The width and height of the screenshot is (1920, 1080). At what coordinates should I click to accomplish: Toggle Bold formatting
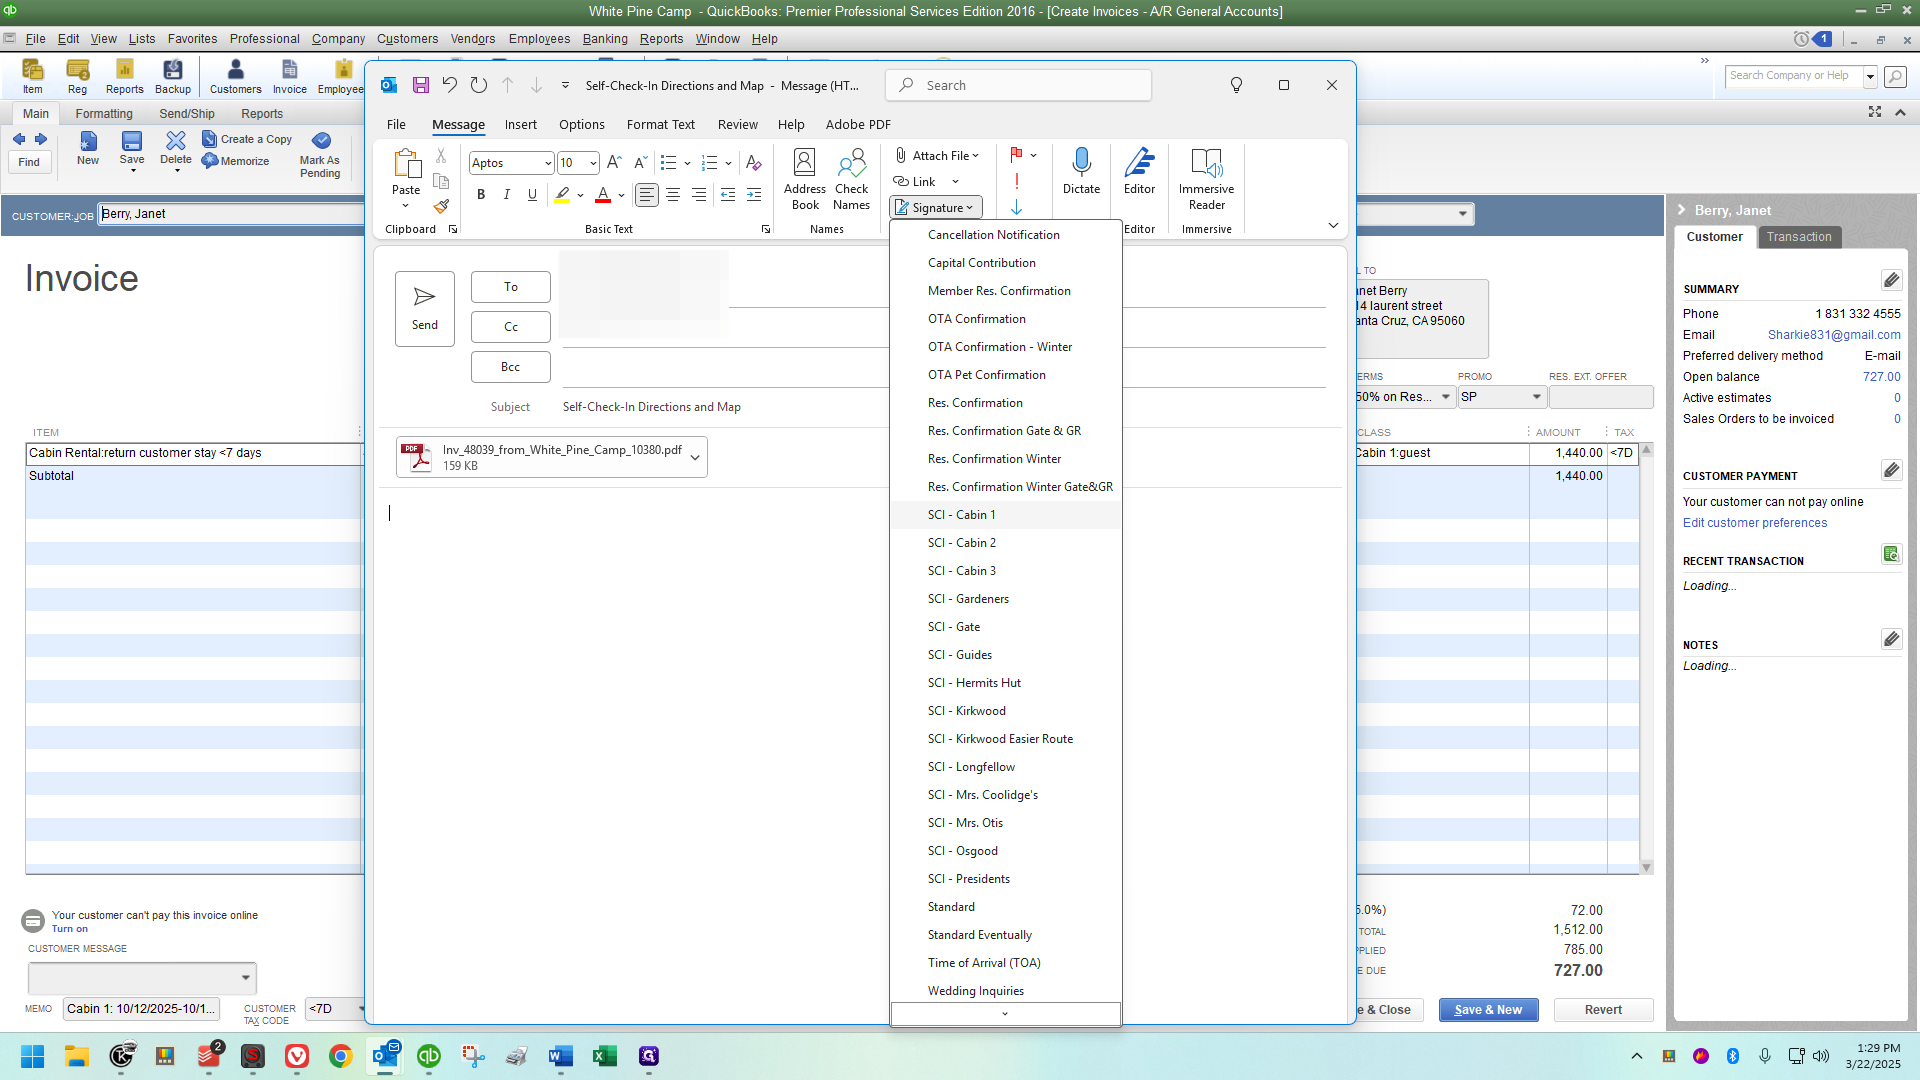[481, 195]
